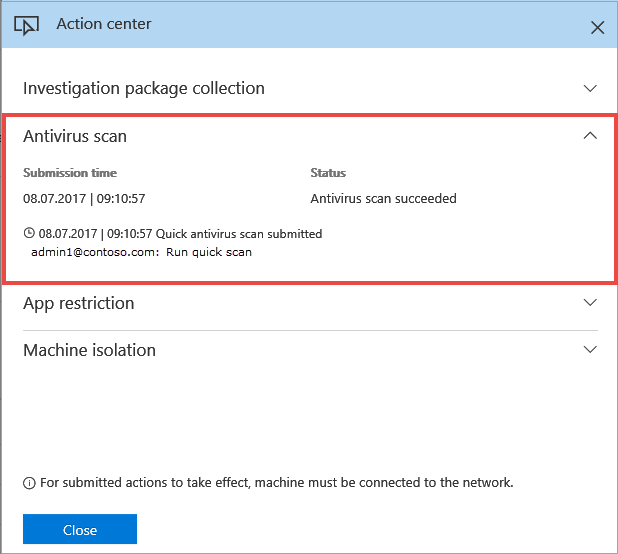Expand Machine isolation using its chevron arrow
The width and height of the screenshot is (618, 554).
click(x=590, y=350)
